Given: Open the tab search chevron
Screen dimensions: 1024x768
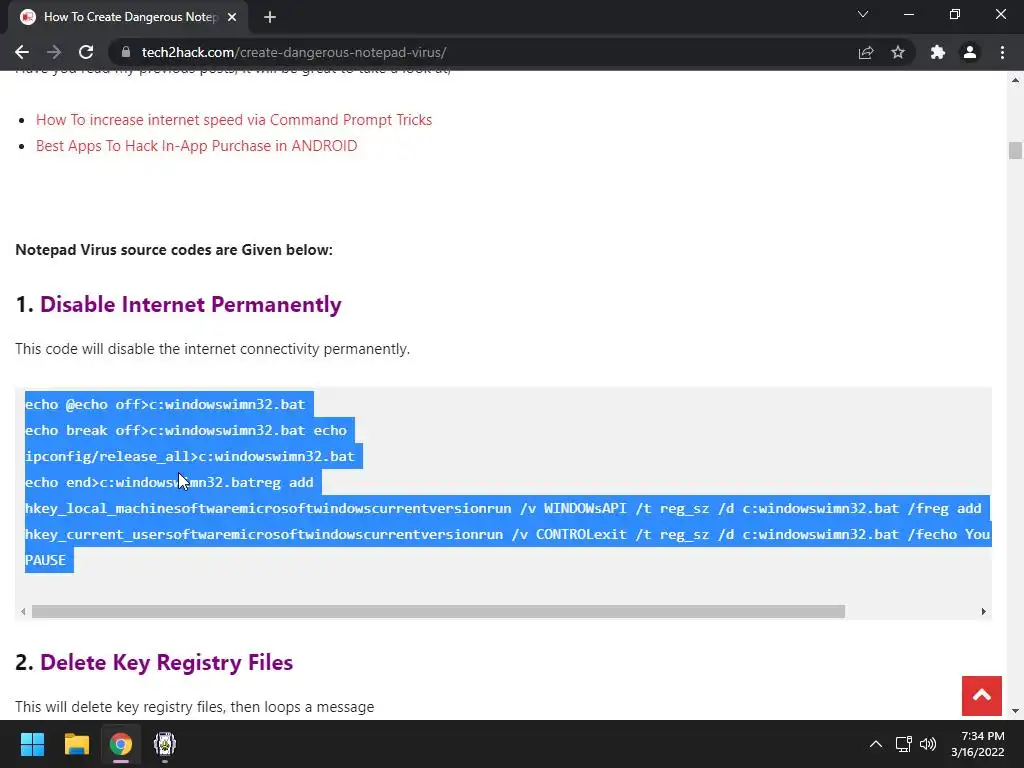Looking at the screenshot, I should coord(863,14).
